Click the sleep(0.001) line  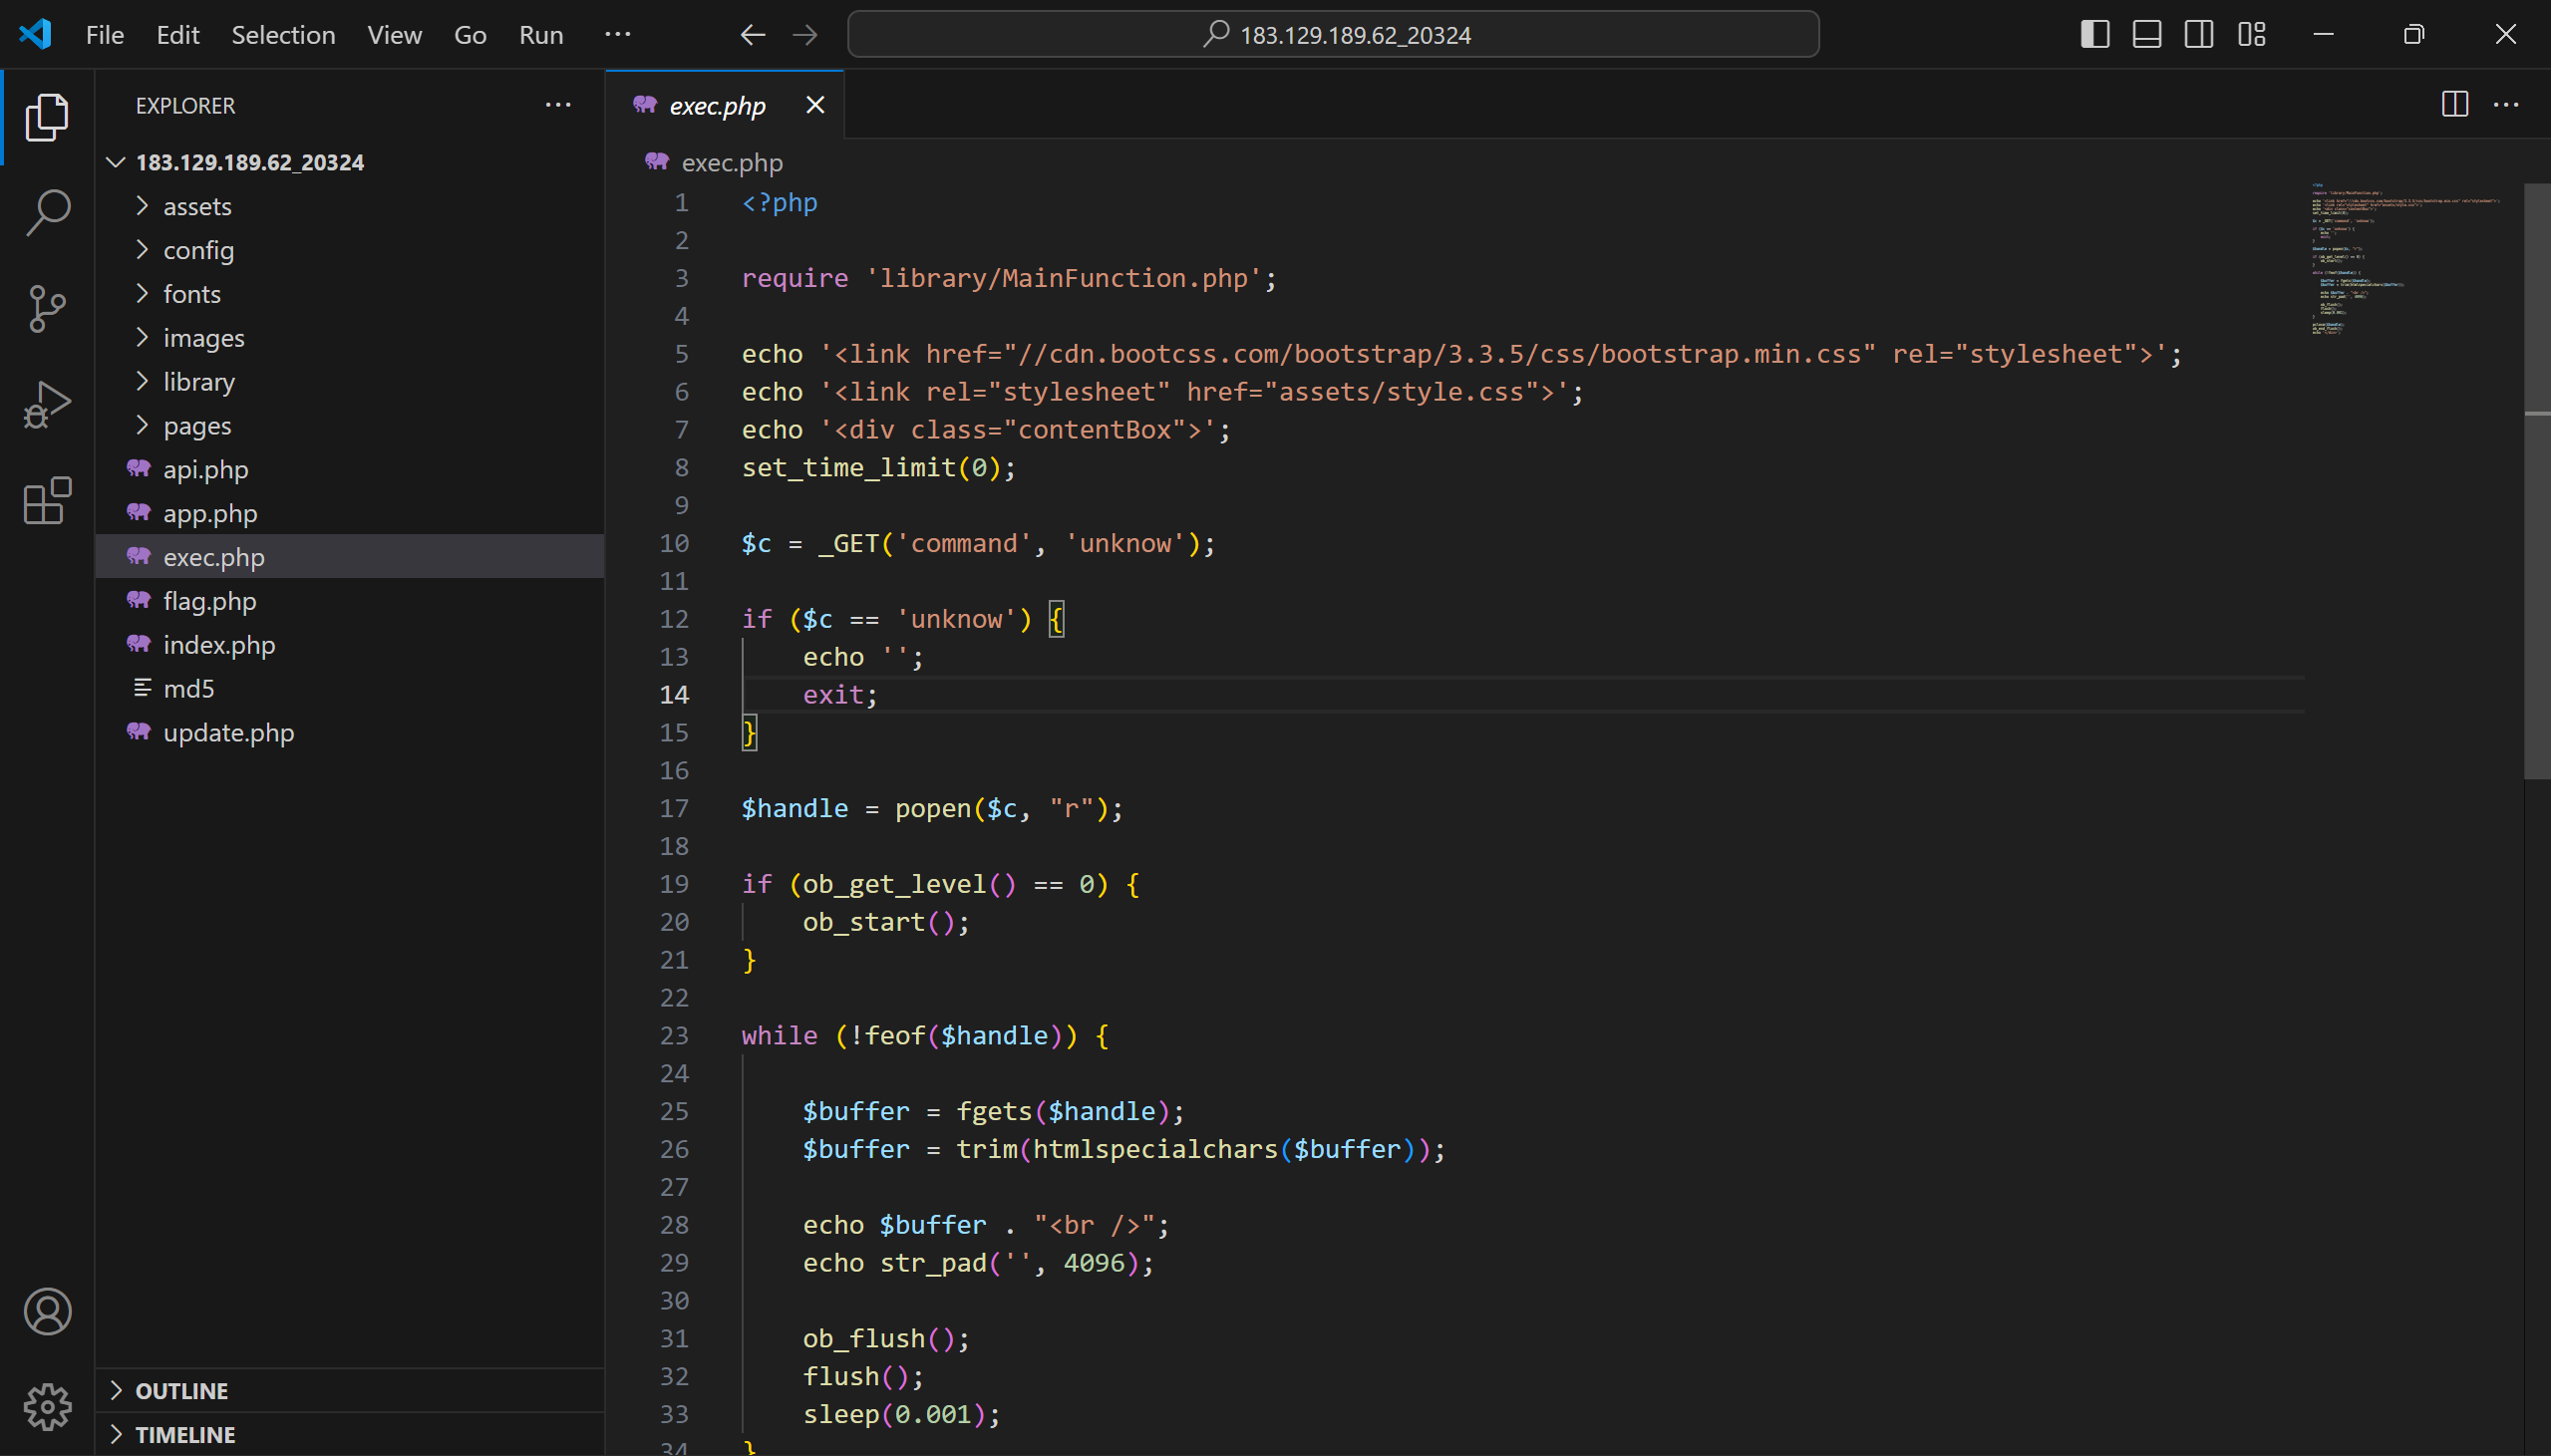(901, 1415)
